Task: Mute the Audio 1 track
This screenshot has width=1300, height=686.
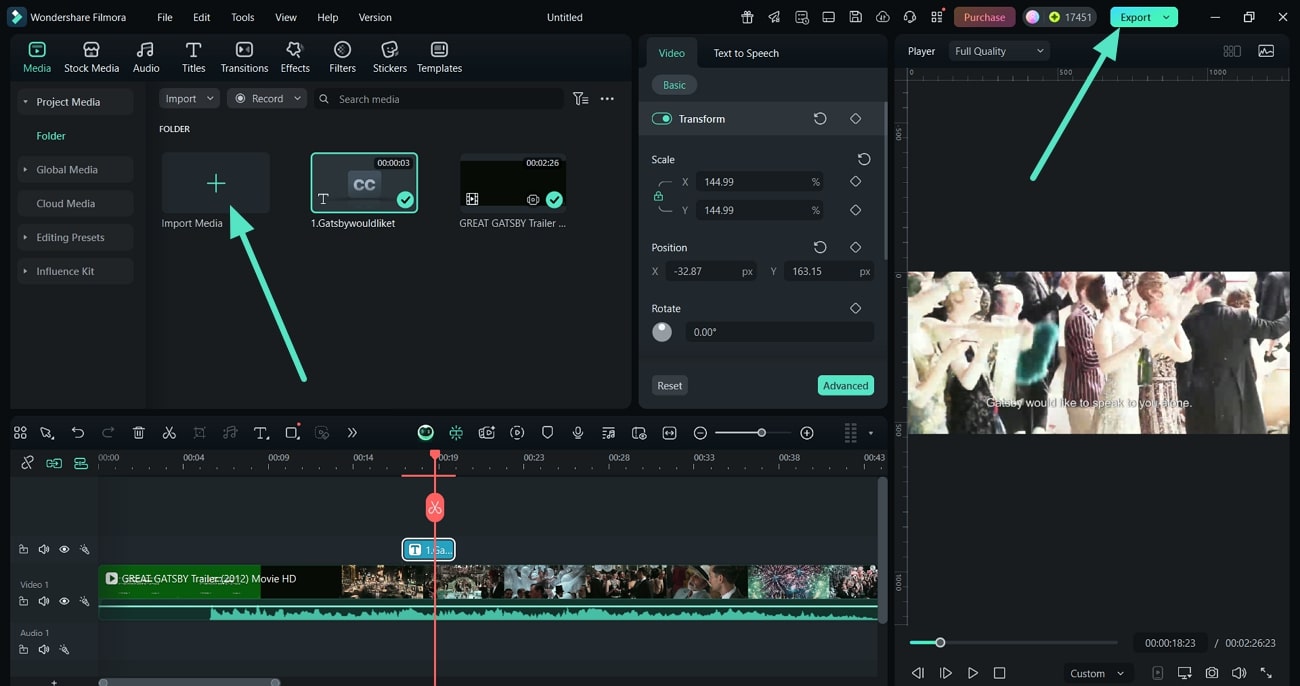Action: pyautogui.click(x=44, y=649)
